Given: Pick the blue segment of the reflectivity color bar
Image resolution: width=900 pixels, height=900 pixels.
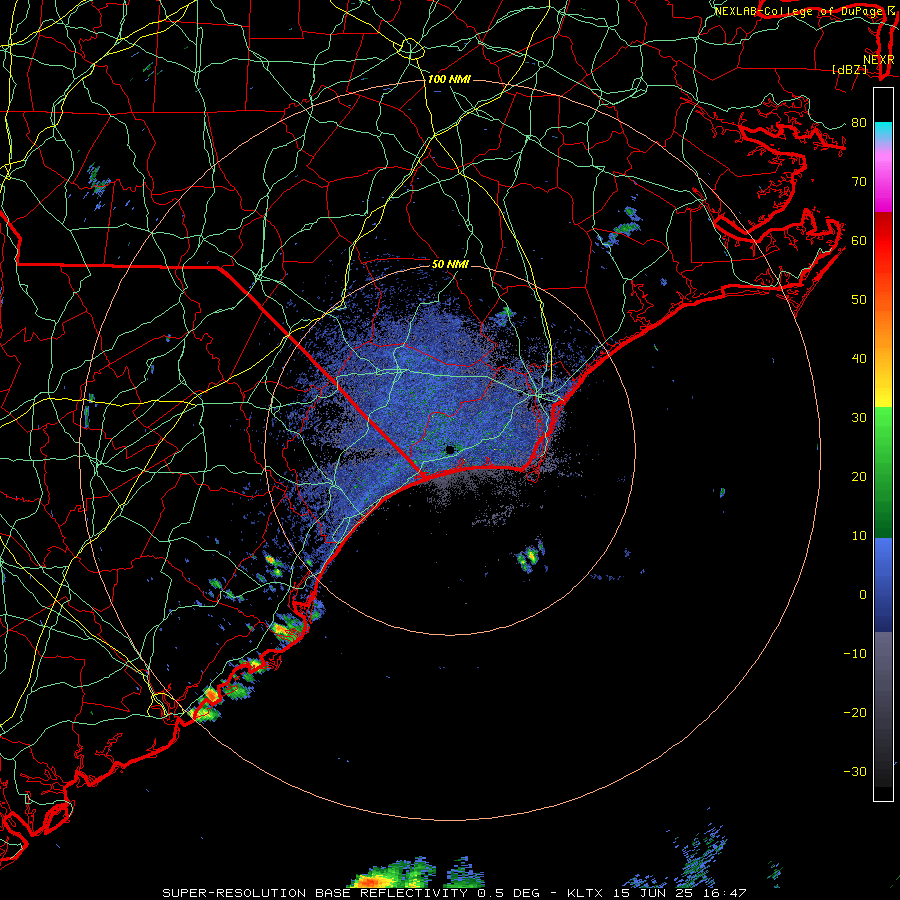Looking at the screenshot, I should pyautogui.click(x=883, y=584).
